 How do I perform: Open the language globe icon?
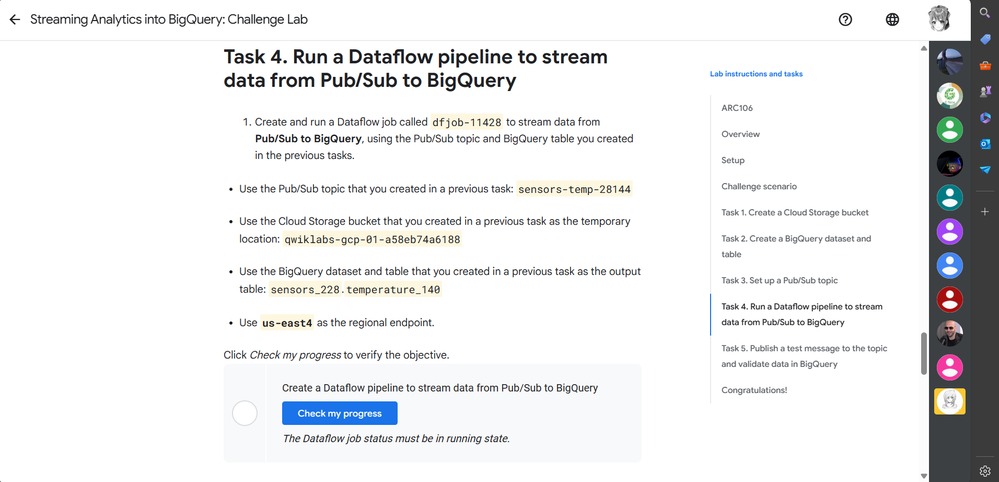coord(893,20)
